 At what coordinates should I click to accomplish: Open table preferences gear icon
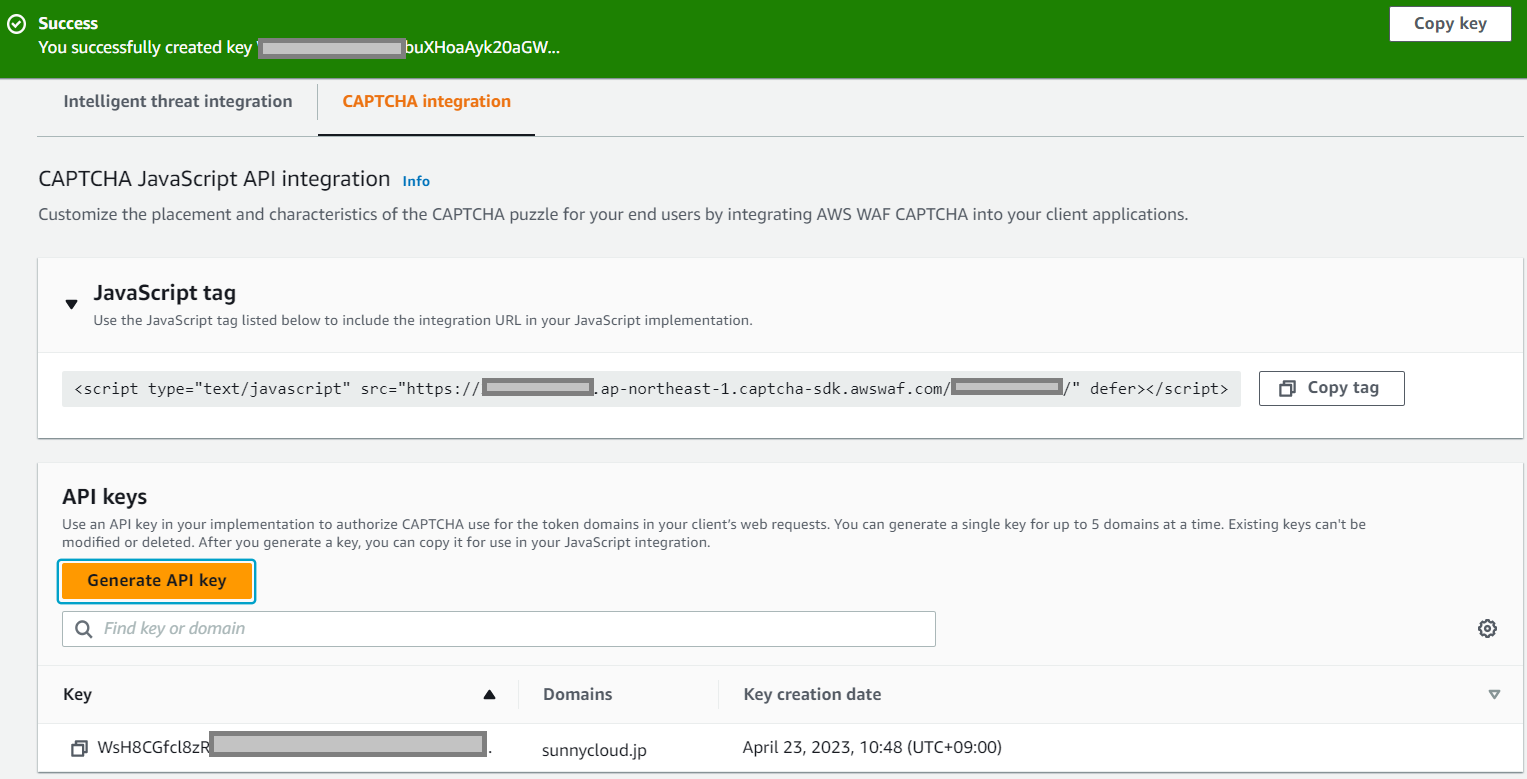1487,629
